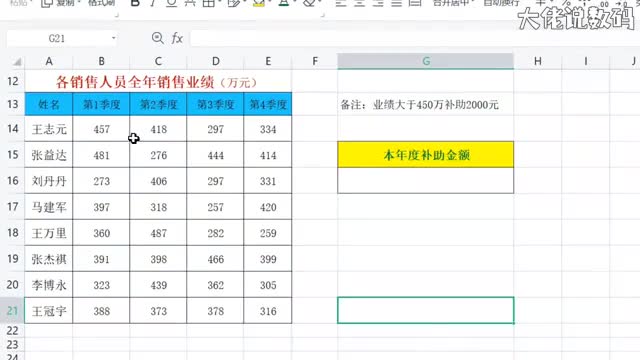The image size is (640, 360).
Task: Open the name box dropdown arrow
Action: tap(113, 38)
